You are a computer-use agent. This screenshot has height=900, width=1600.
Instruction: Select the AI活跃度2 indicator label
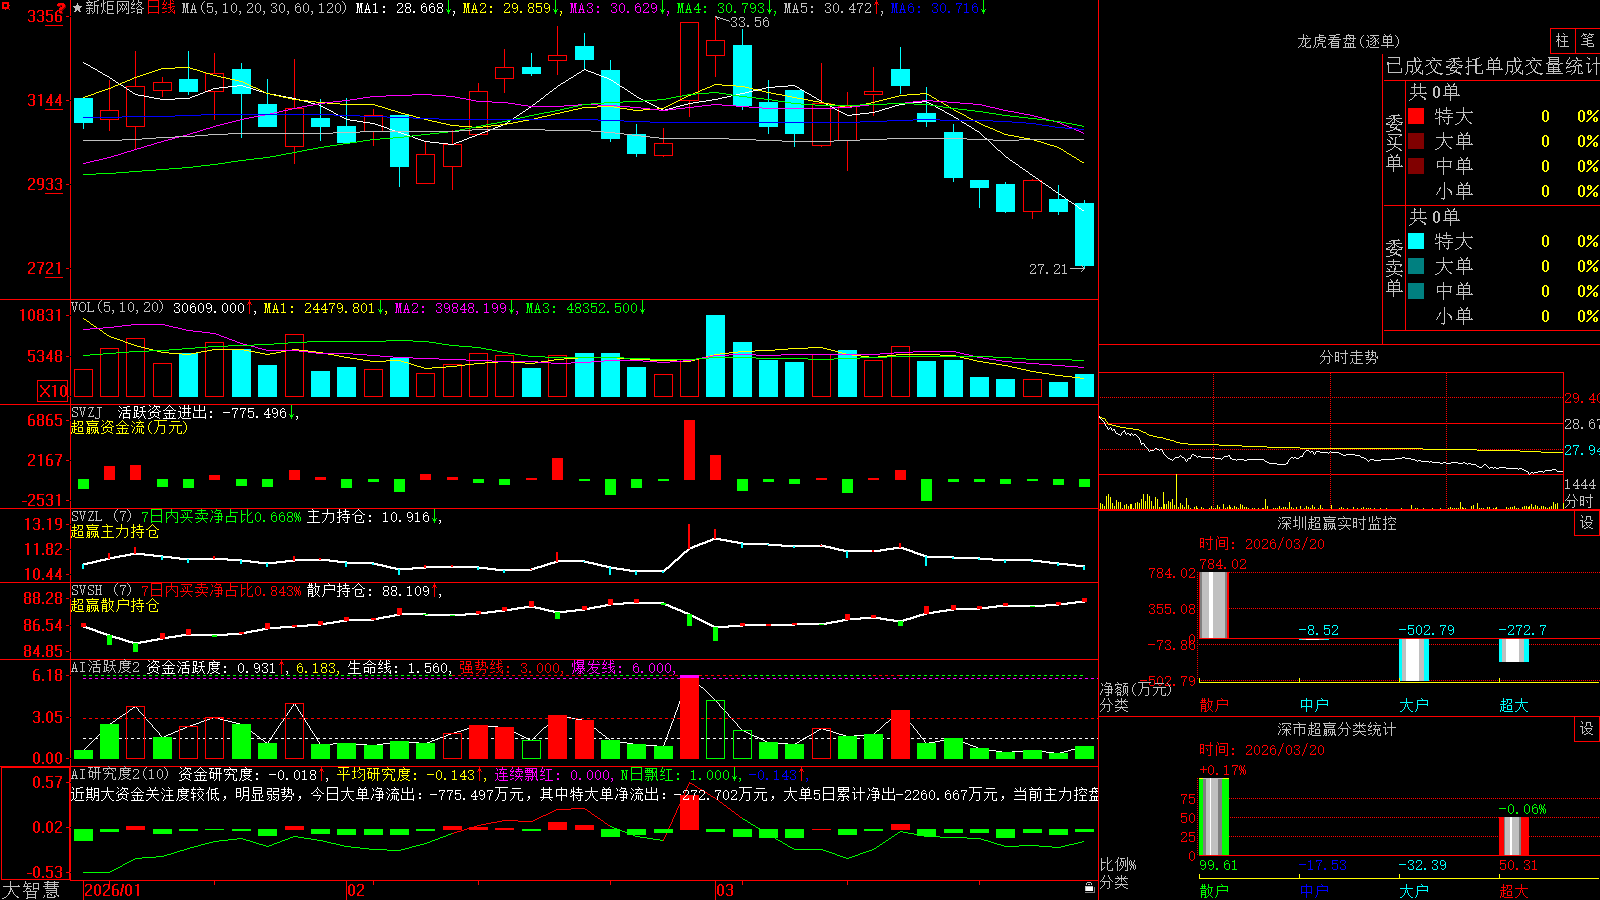coord(105,667)
